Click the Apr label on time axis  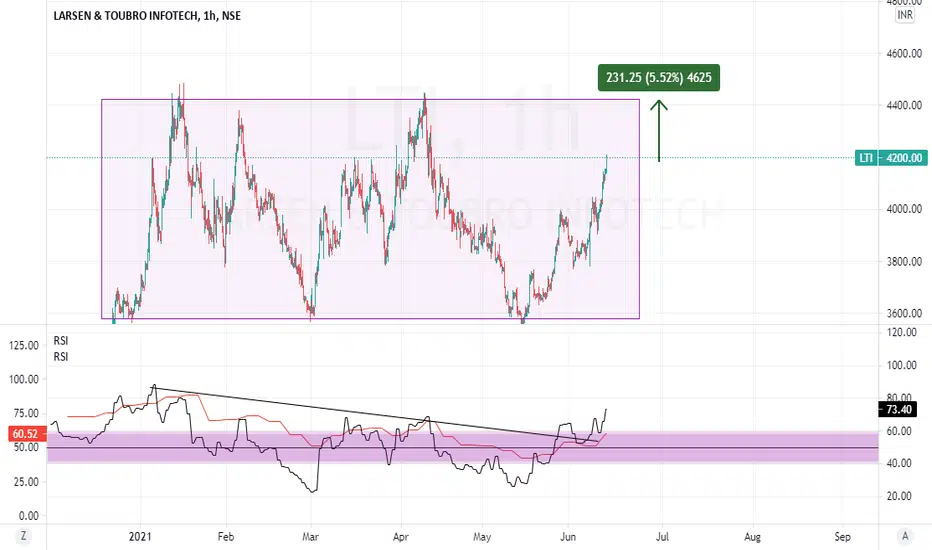(401, 536)
